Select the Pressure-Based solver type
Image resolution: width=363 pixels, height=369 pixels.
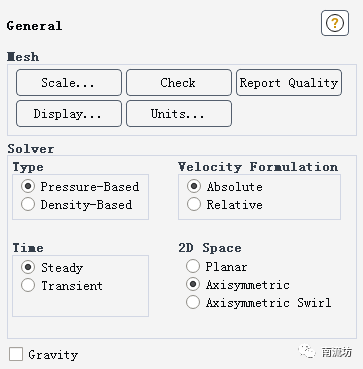28,186
